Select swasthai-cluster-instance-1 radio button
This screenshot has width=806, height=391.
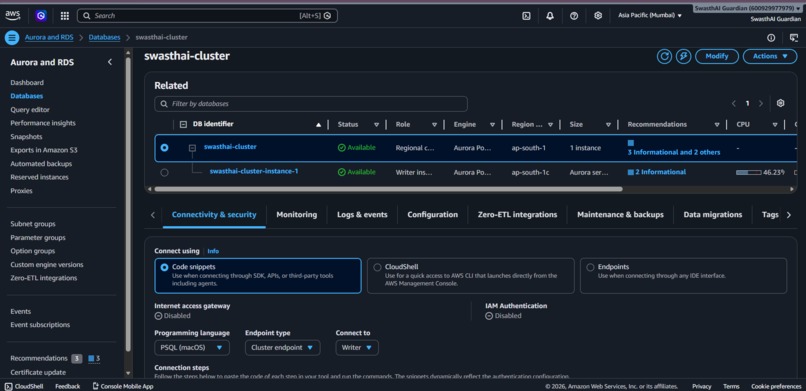[164, 172]
